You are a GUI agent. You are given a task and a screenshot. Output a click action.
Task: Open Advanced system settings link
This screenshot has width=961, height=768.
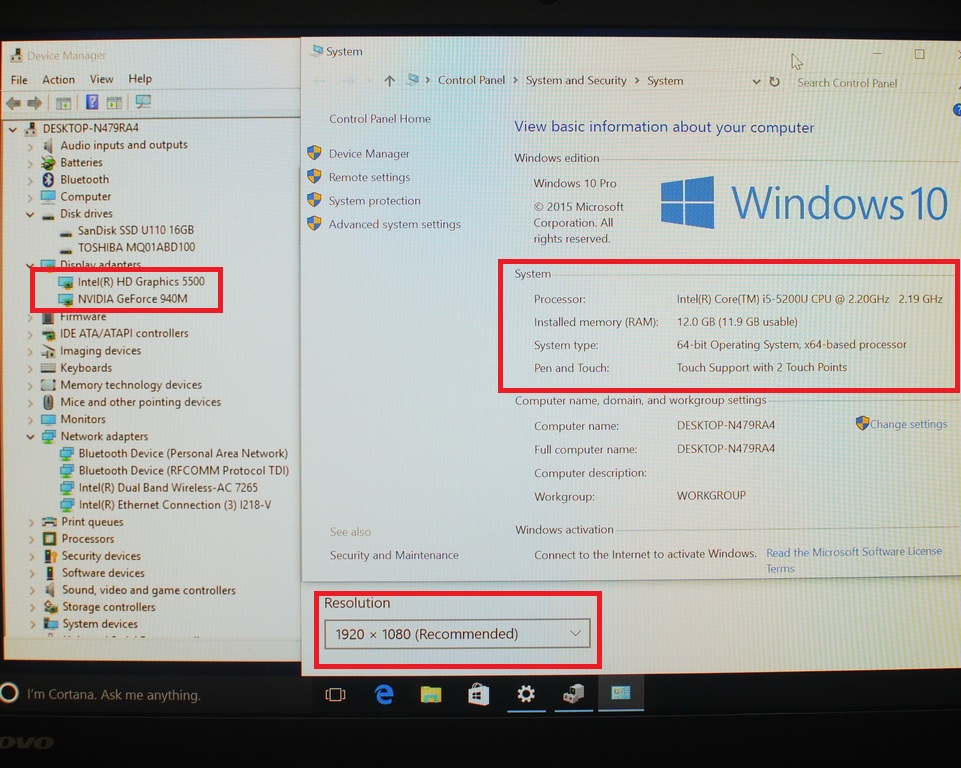coord(394,224)
